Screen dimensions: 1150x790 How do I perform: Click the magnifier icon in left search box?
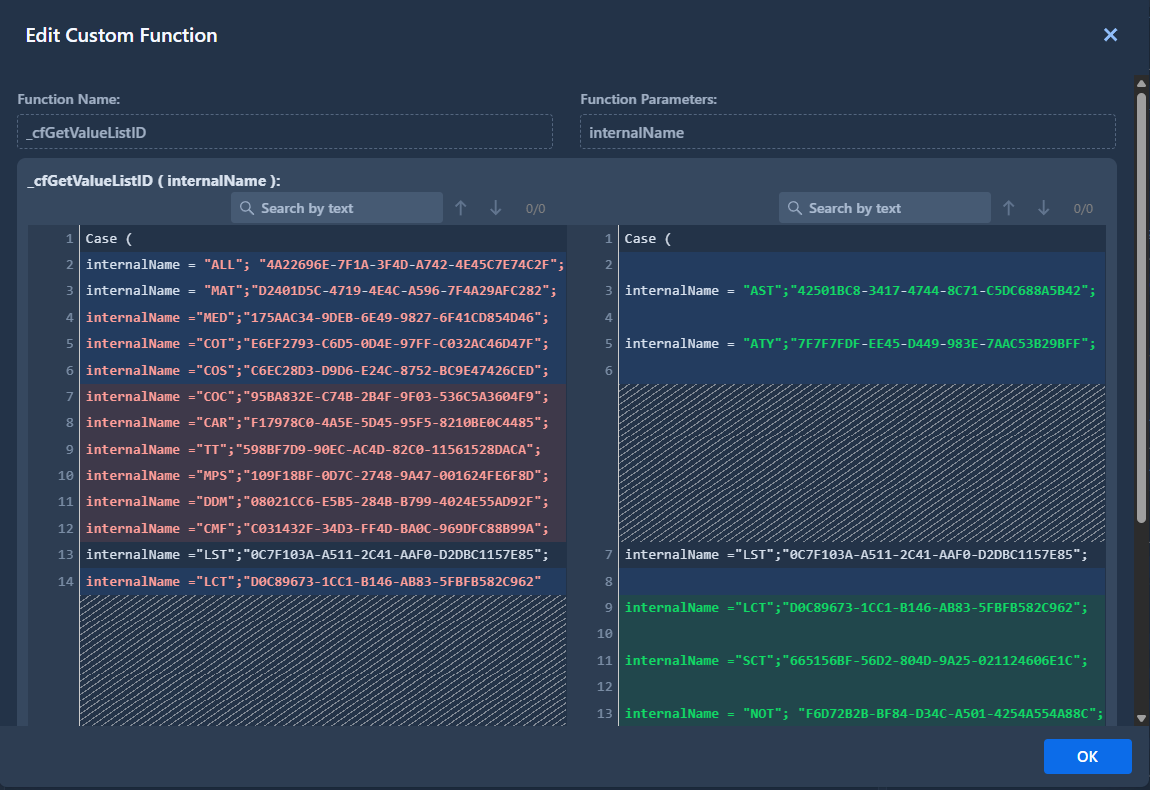246,208
